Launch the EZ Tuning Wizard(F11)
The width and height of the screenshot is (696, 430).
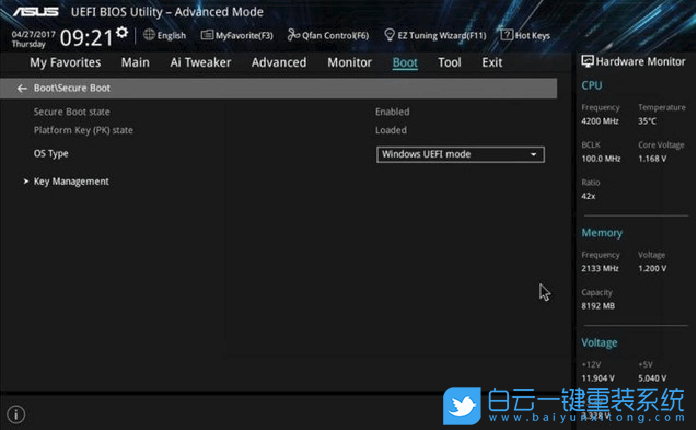tap(435, 35)
